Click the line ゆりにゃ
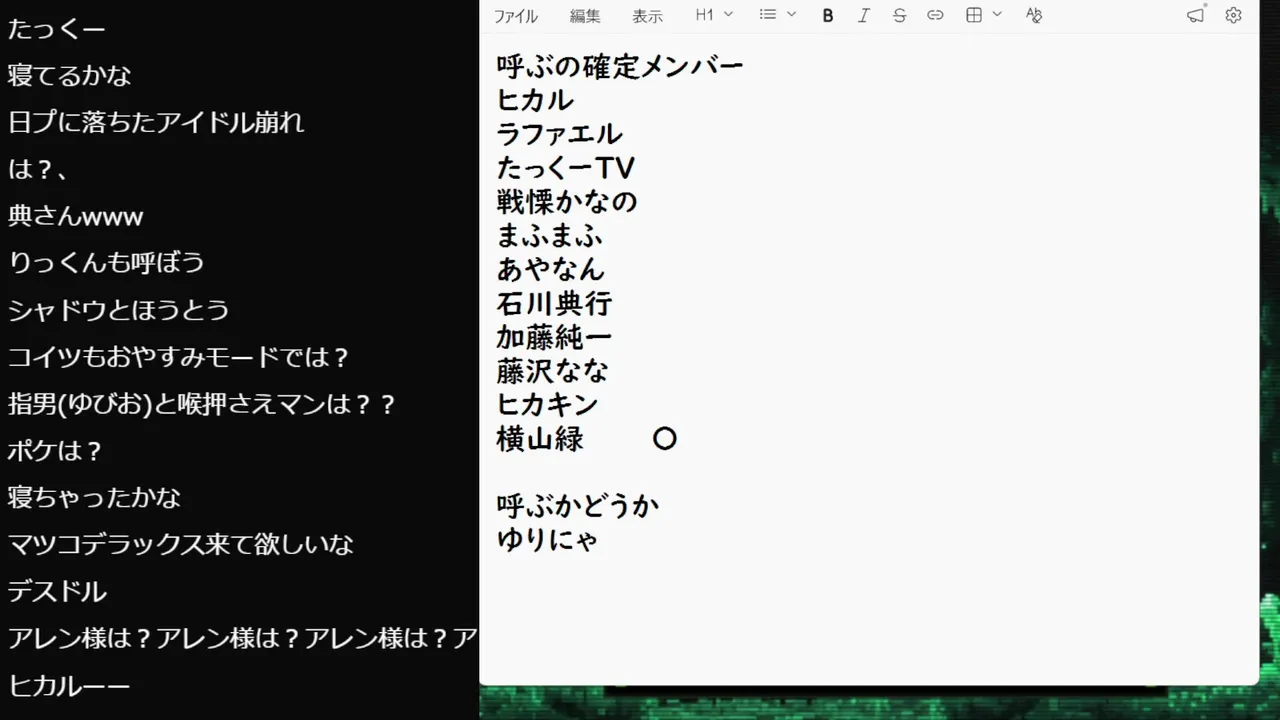Screen dimensions: 1280x720 547,540
